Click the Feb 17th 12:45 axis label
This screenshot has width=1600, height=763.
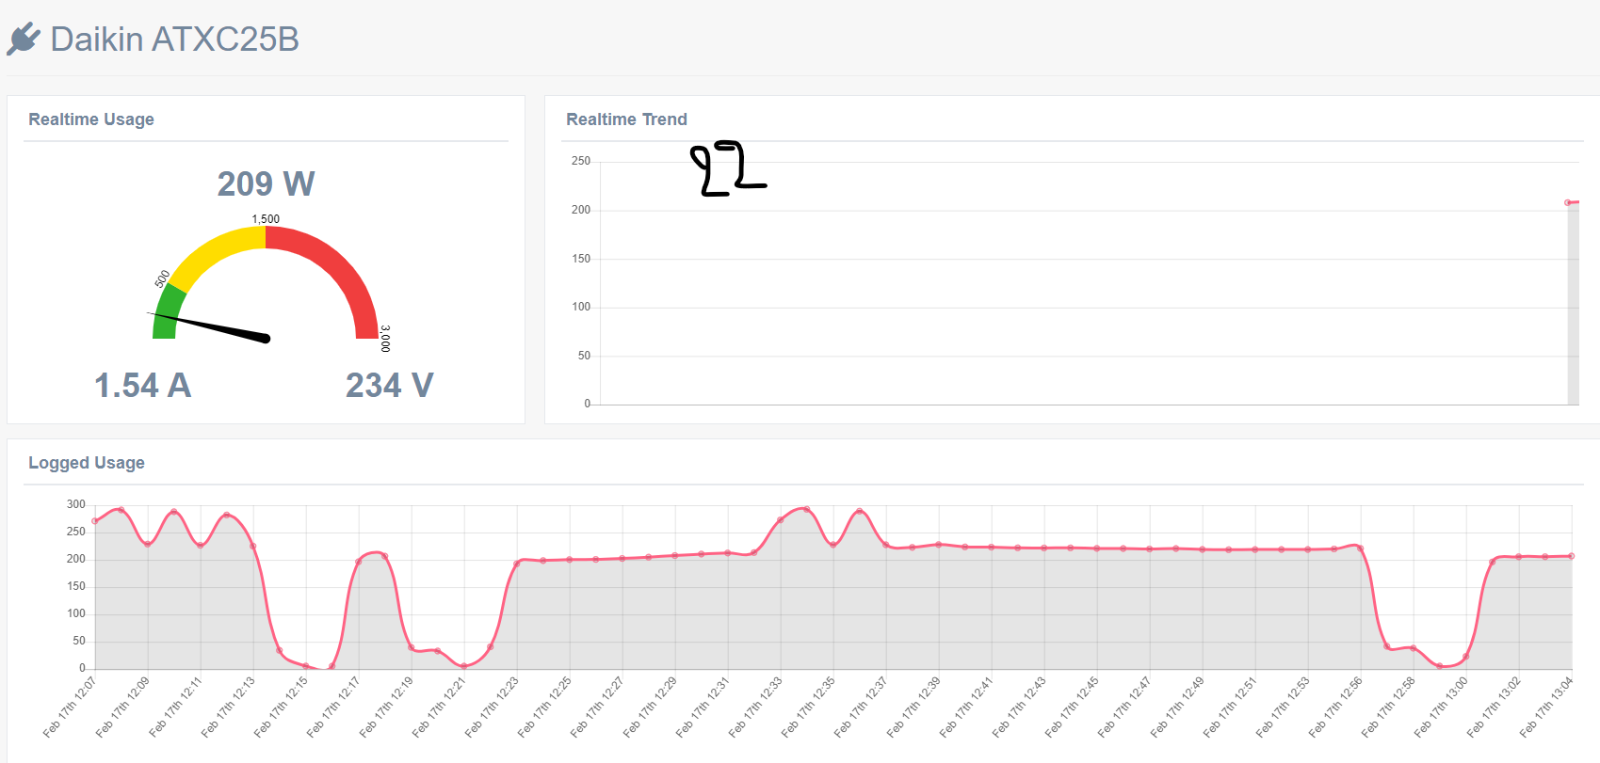point(1072,708)
